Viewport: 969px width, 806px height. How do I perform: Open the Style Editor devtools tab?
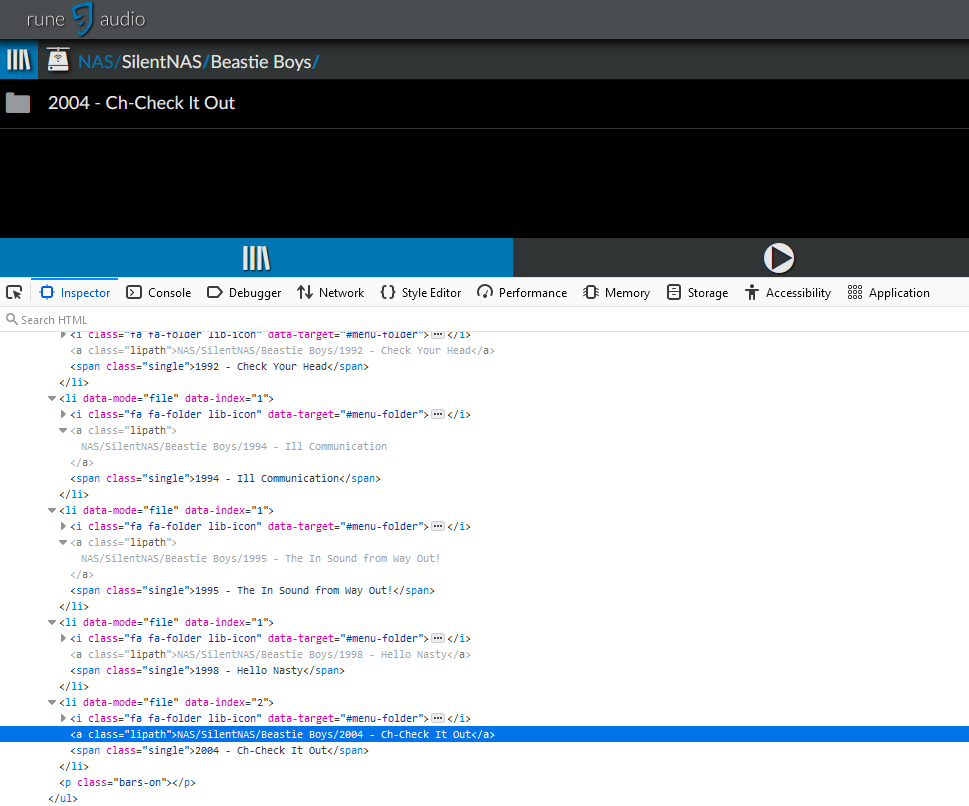(x=421, y=292)
